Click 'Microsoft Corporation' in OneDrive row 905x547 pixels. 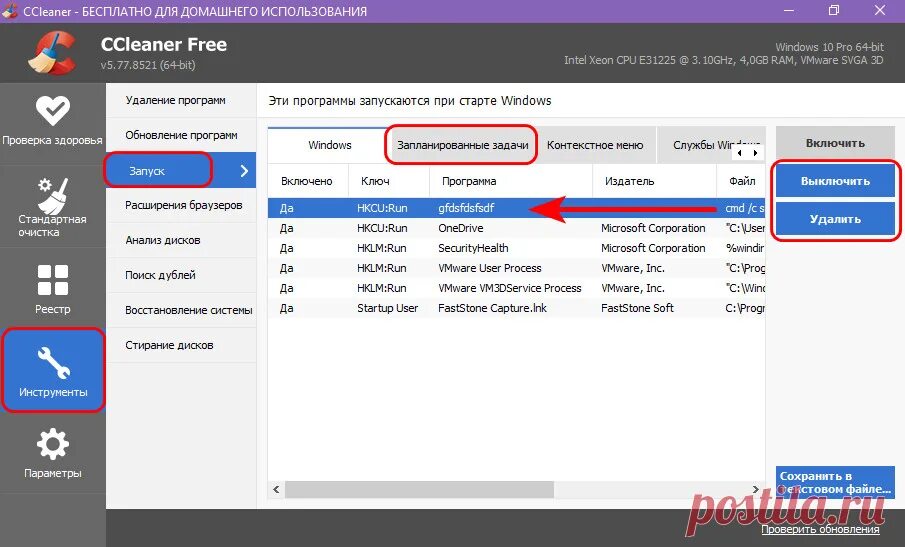[x=653, y=228]
